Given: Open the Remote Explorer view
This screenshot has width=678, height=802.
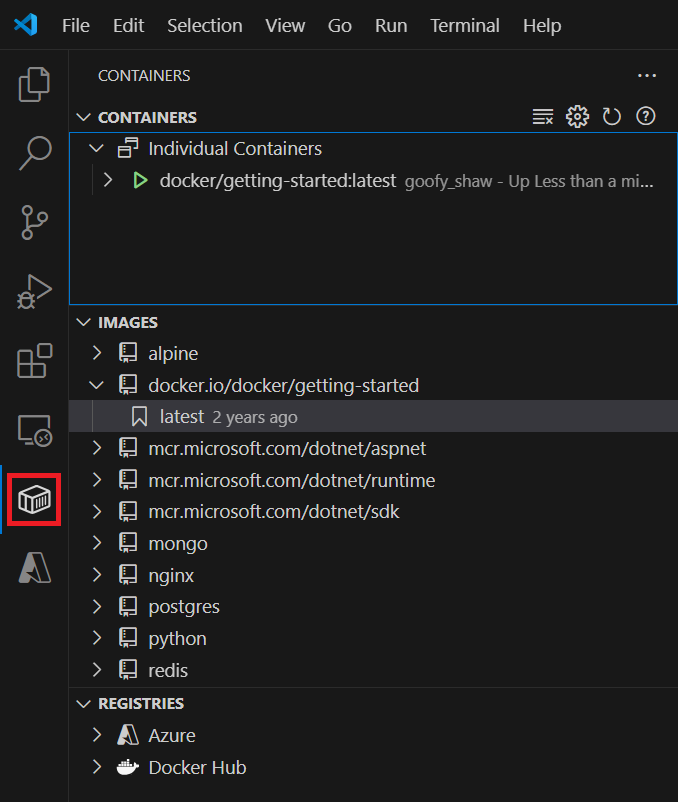Looking at the screenshot, I should pyautogui.click(x=34, y=430).
